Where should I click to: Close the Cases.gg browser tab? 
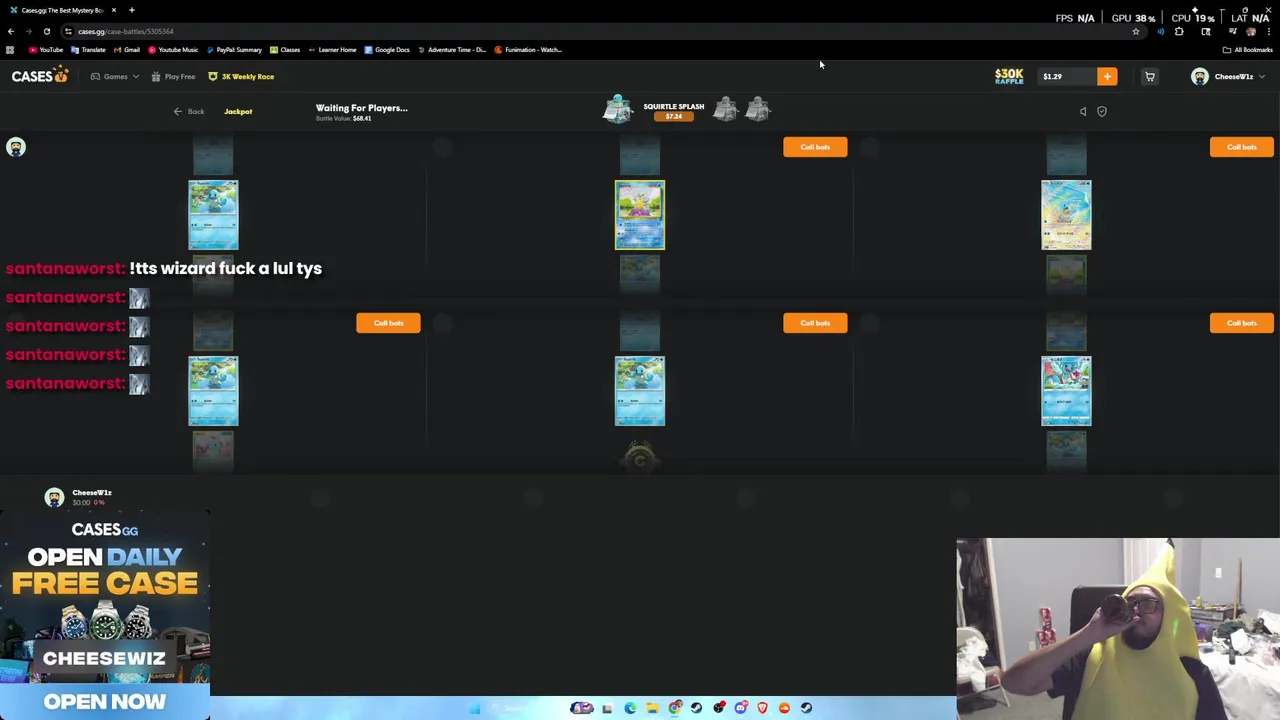coord(113,10)
